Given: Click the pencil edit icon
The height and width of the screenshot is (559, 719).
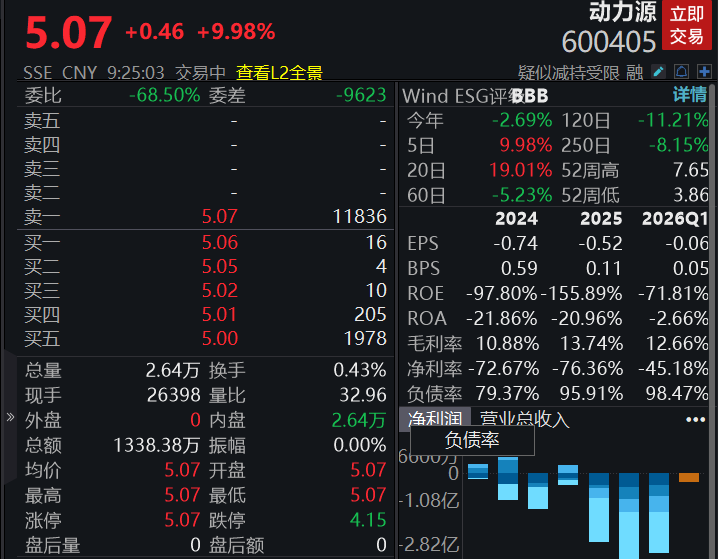Looking at the screenshot, I should tap(658, 72).
